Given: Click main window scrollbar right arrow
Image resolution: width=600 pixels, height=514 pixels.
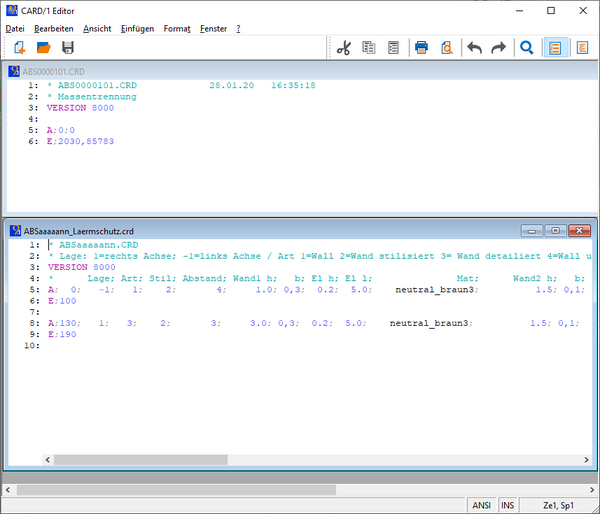Looking at the screenshot, I should [592, 490].
